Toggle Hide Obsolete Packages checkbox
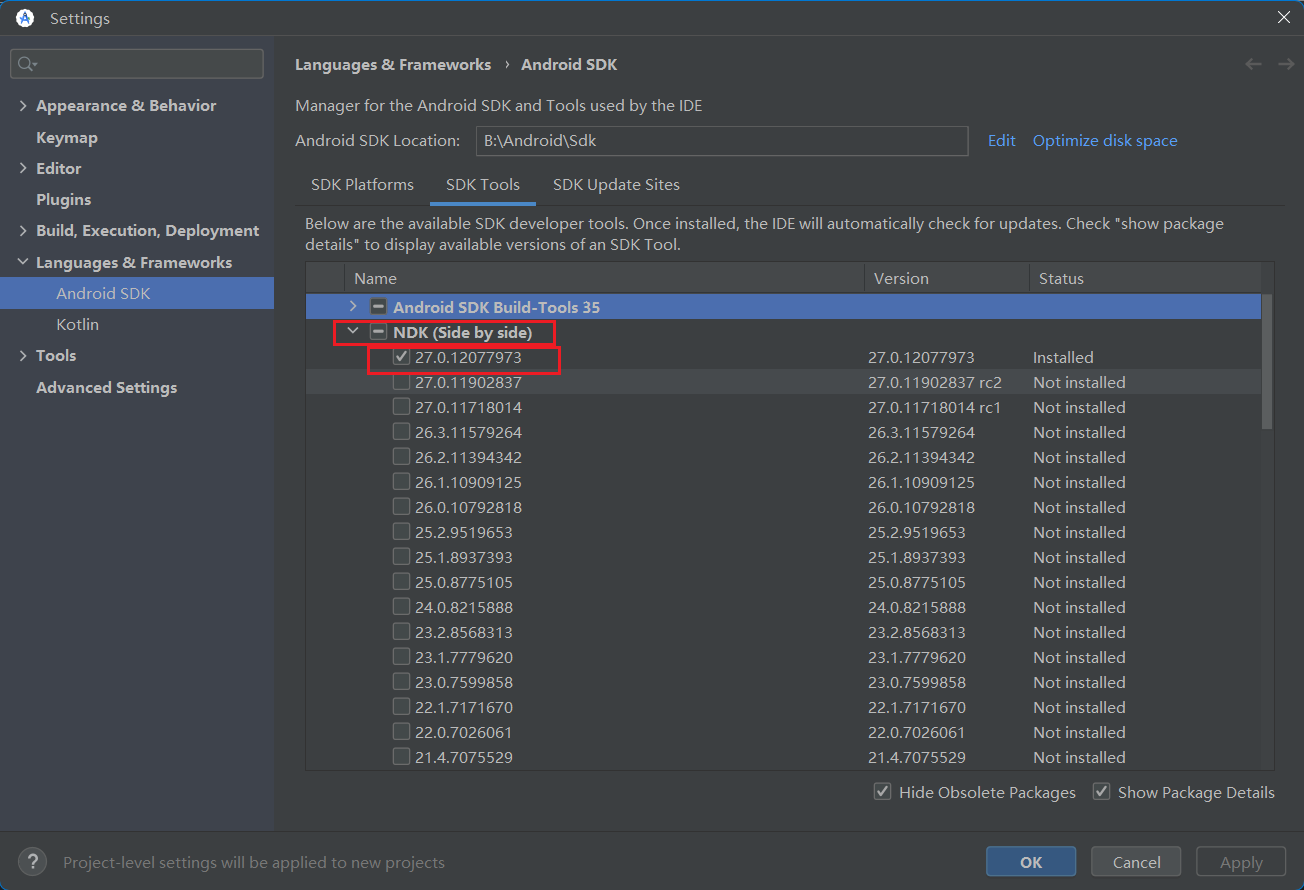This screenshot has height=890, width=1304. click(882, 792)
